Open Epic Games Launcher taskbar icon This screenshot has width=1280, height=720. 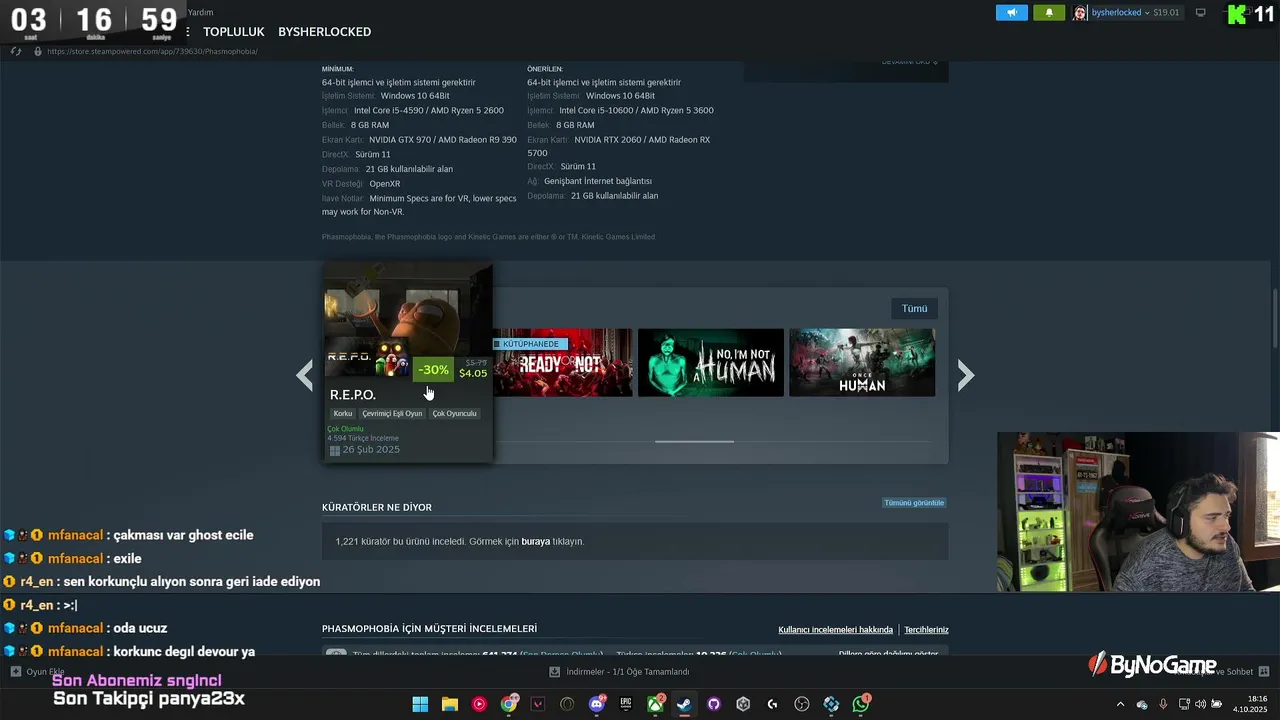pyautogui.click(x=626, y=704)
